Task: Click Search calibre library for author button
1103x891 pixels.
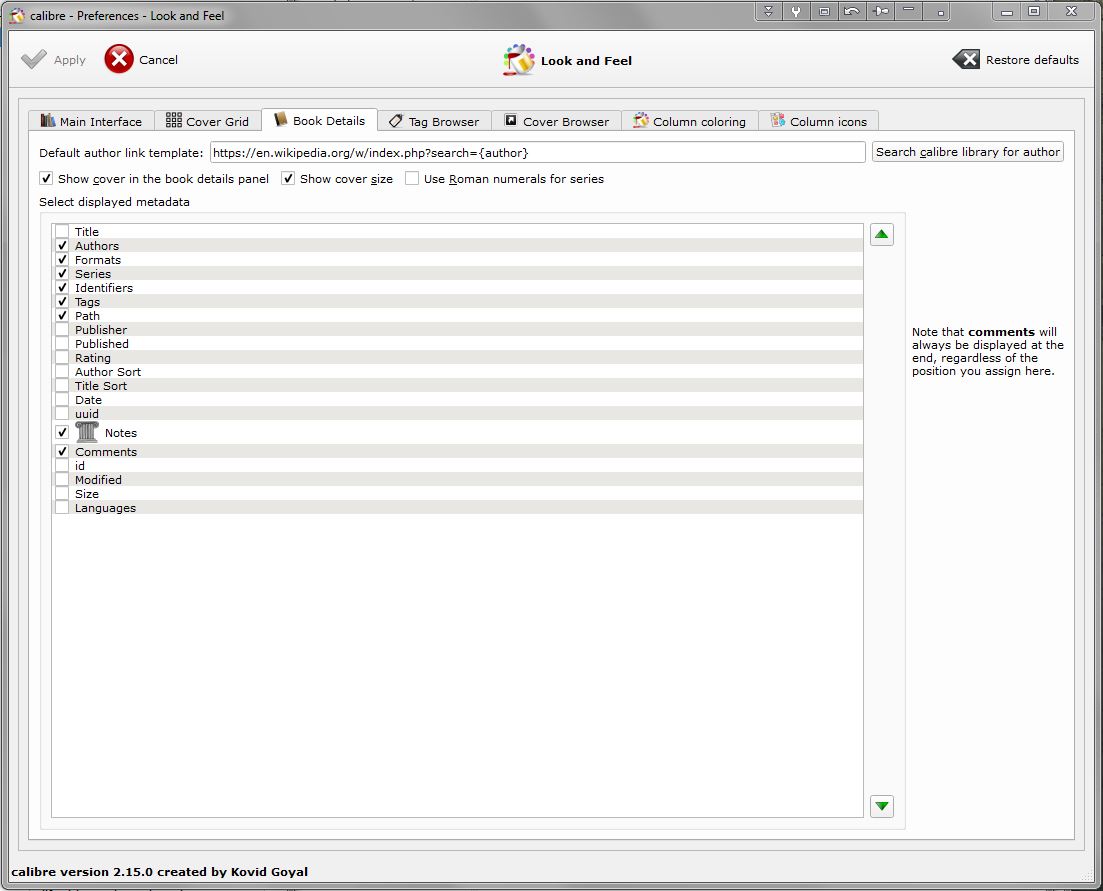Action: point(967,152)
